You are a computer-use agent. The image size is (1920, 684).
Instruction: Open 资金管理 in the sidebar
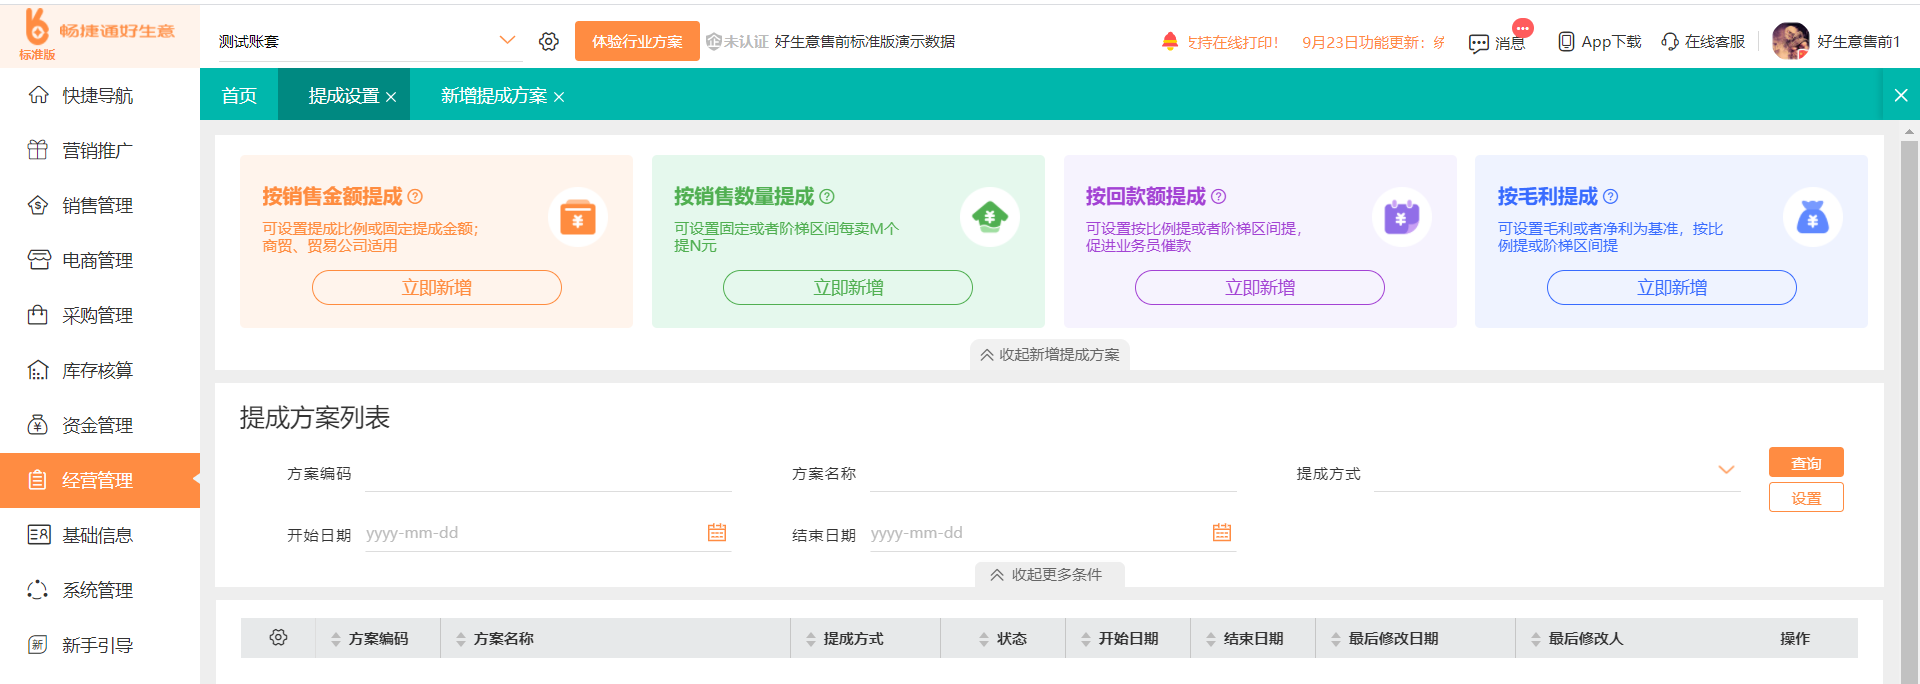pyautogui.click(x=97, y=425)
